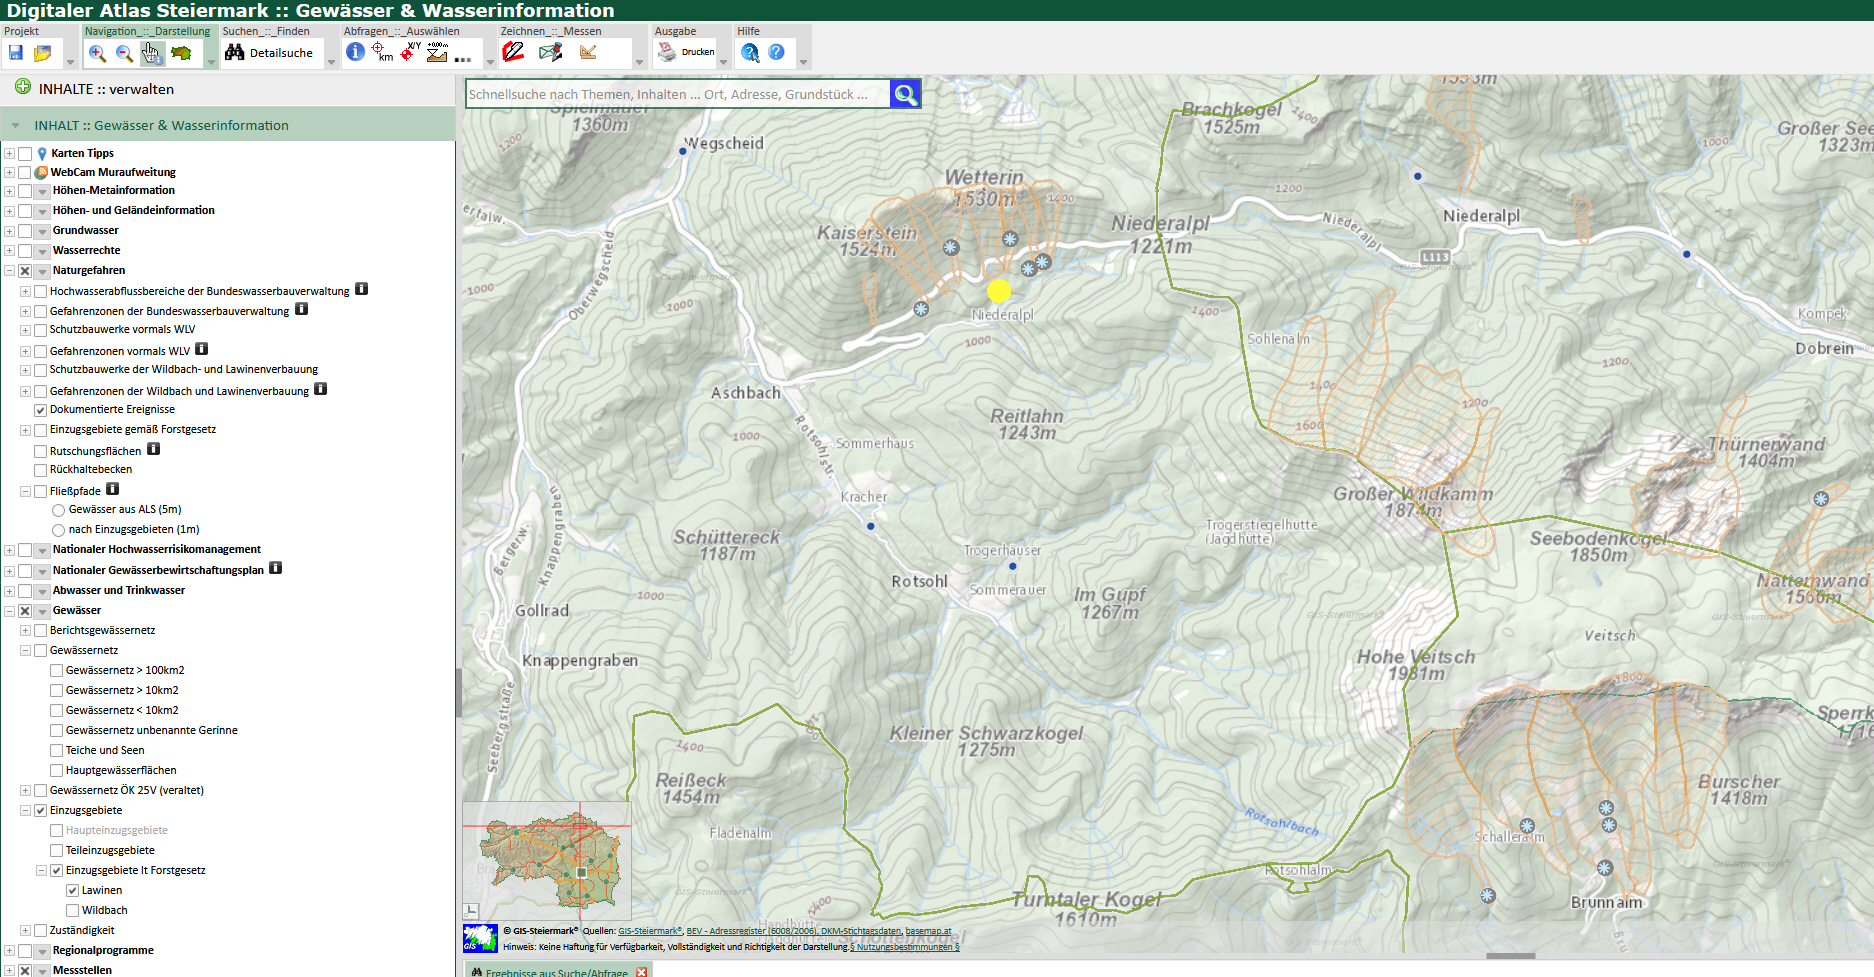Click INHALTE :: verwalten

[x=106, y=89]
